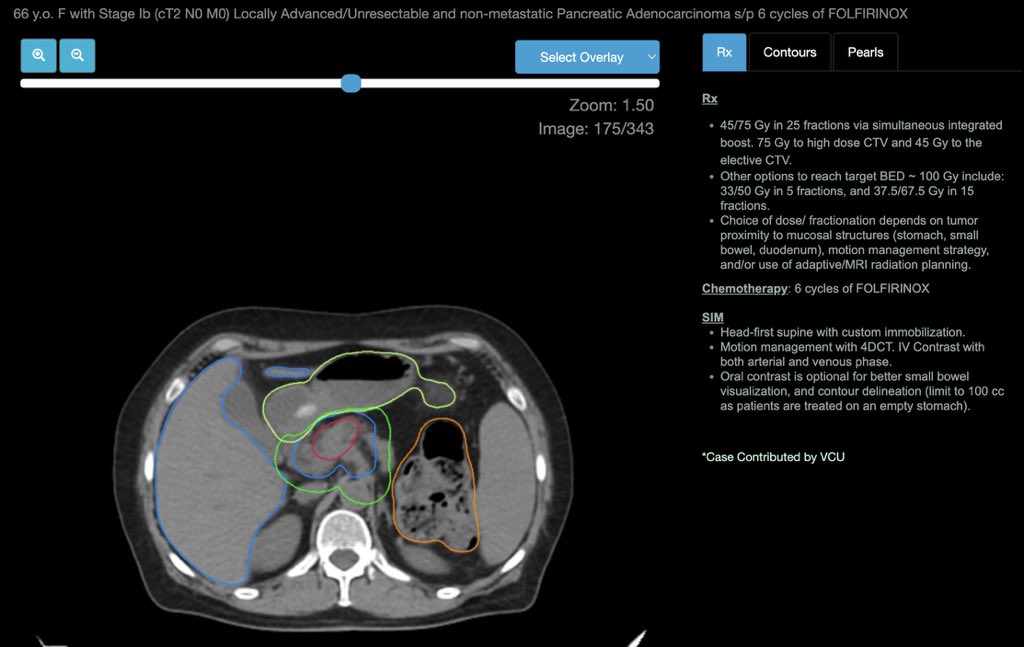Open the Contours tab
The image size is (1024, 647).
[x=790, y=52]
